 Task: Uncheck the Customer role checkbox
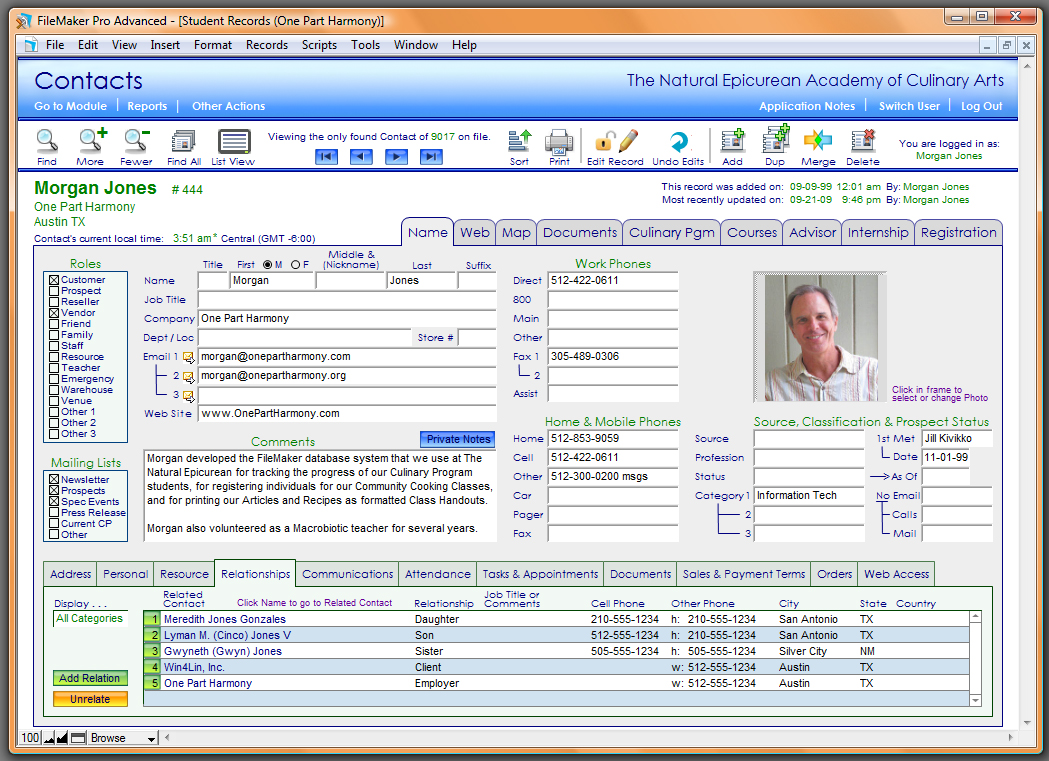[54, 280]
